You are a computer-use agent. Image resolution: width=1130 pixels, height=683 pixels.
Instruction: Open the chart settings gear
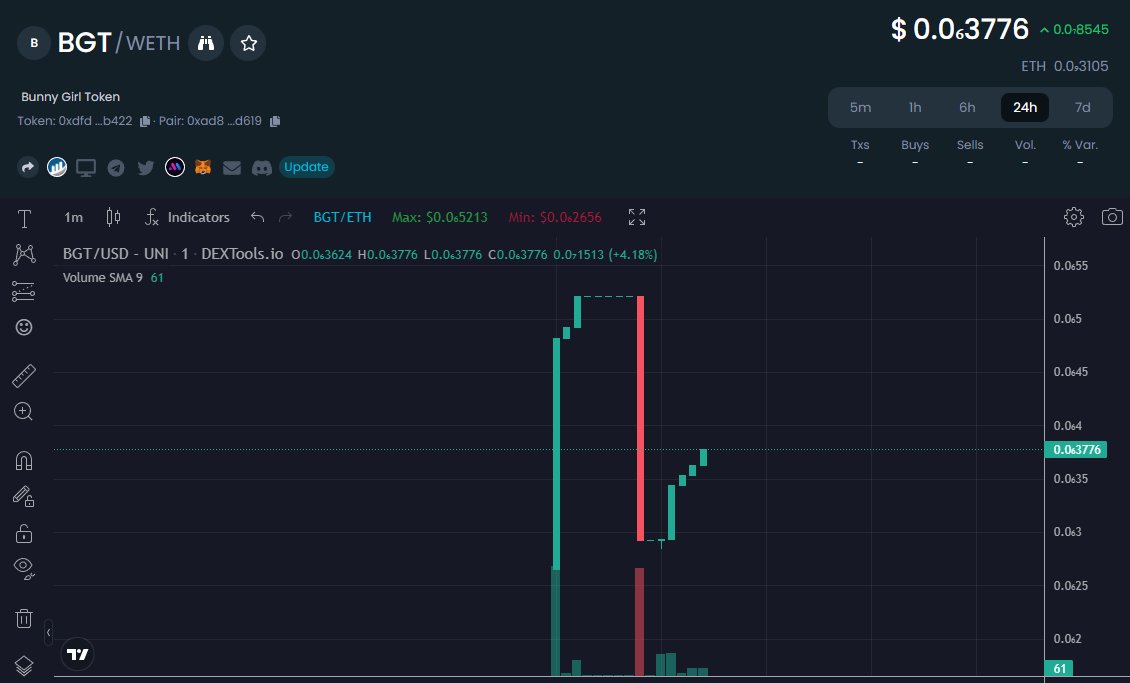pos(1073,217)
